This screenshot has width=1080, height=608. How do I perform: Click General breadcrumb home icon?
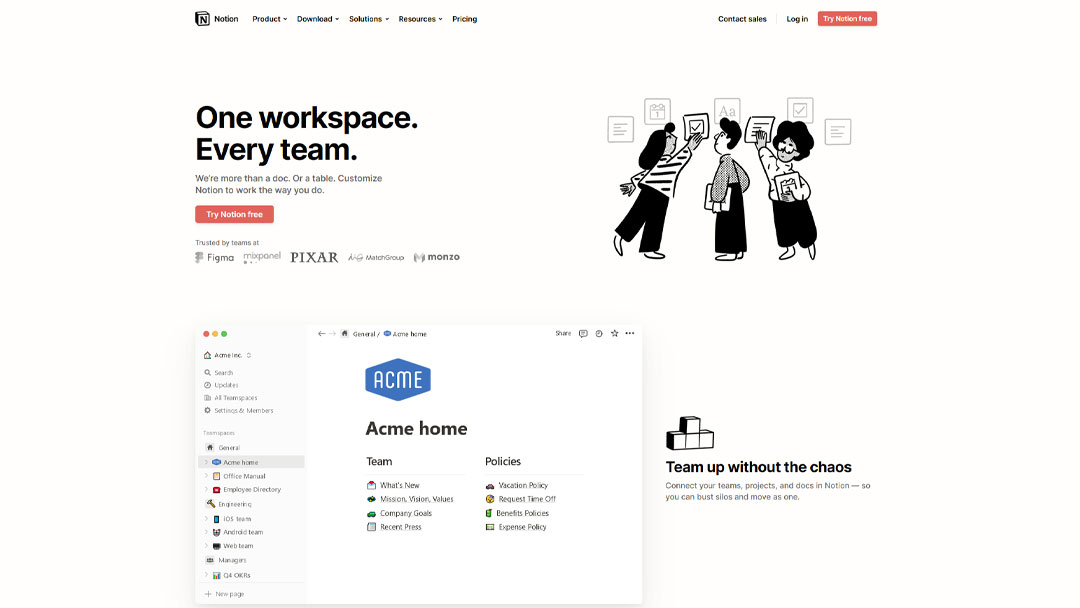click(x=344, y=333)
